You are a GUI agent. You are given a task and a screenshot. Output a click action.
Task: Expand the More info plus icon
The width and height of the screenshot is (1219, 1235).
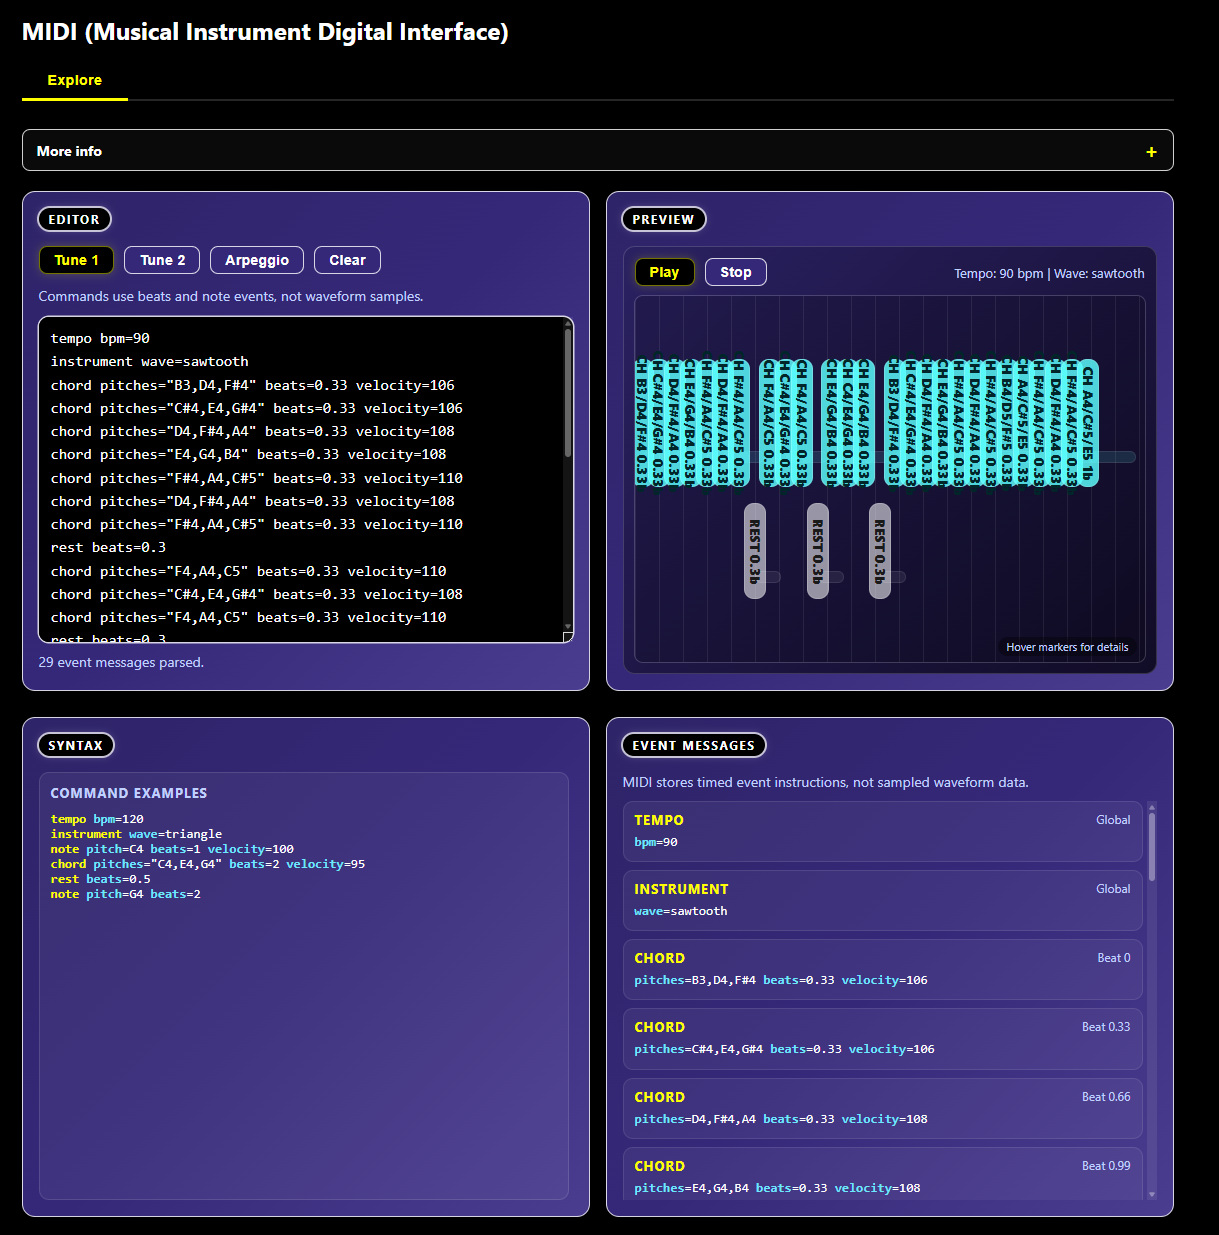tap(1151, 152)
